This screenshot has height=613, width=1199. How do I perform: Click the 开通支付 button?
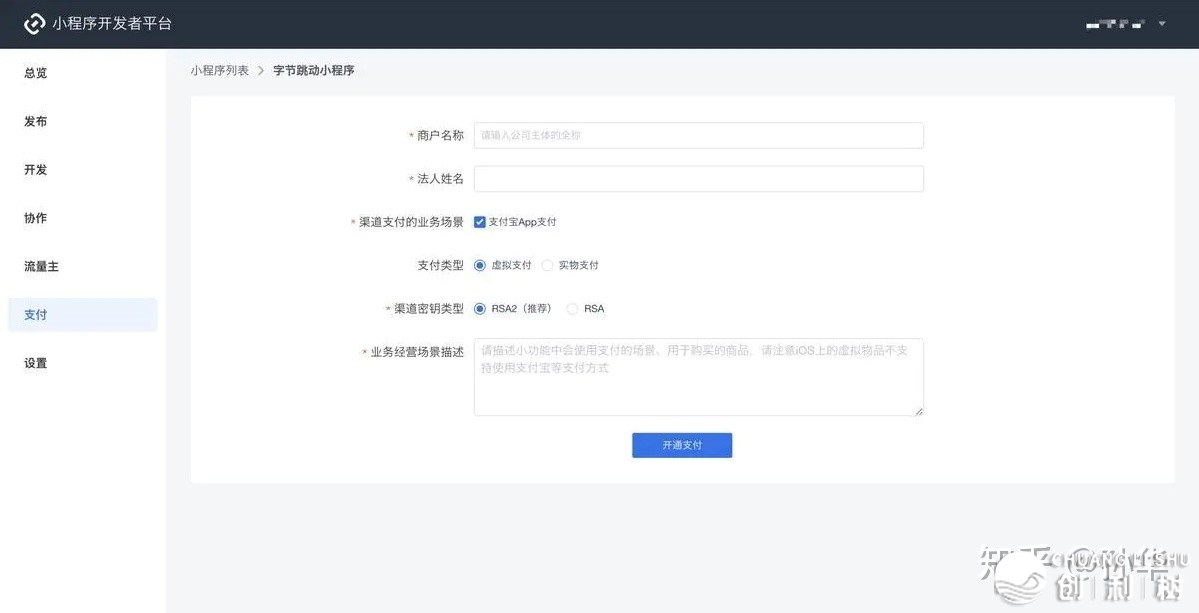pos(682,445)
